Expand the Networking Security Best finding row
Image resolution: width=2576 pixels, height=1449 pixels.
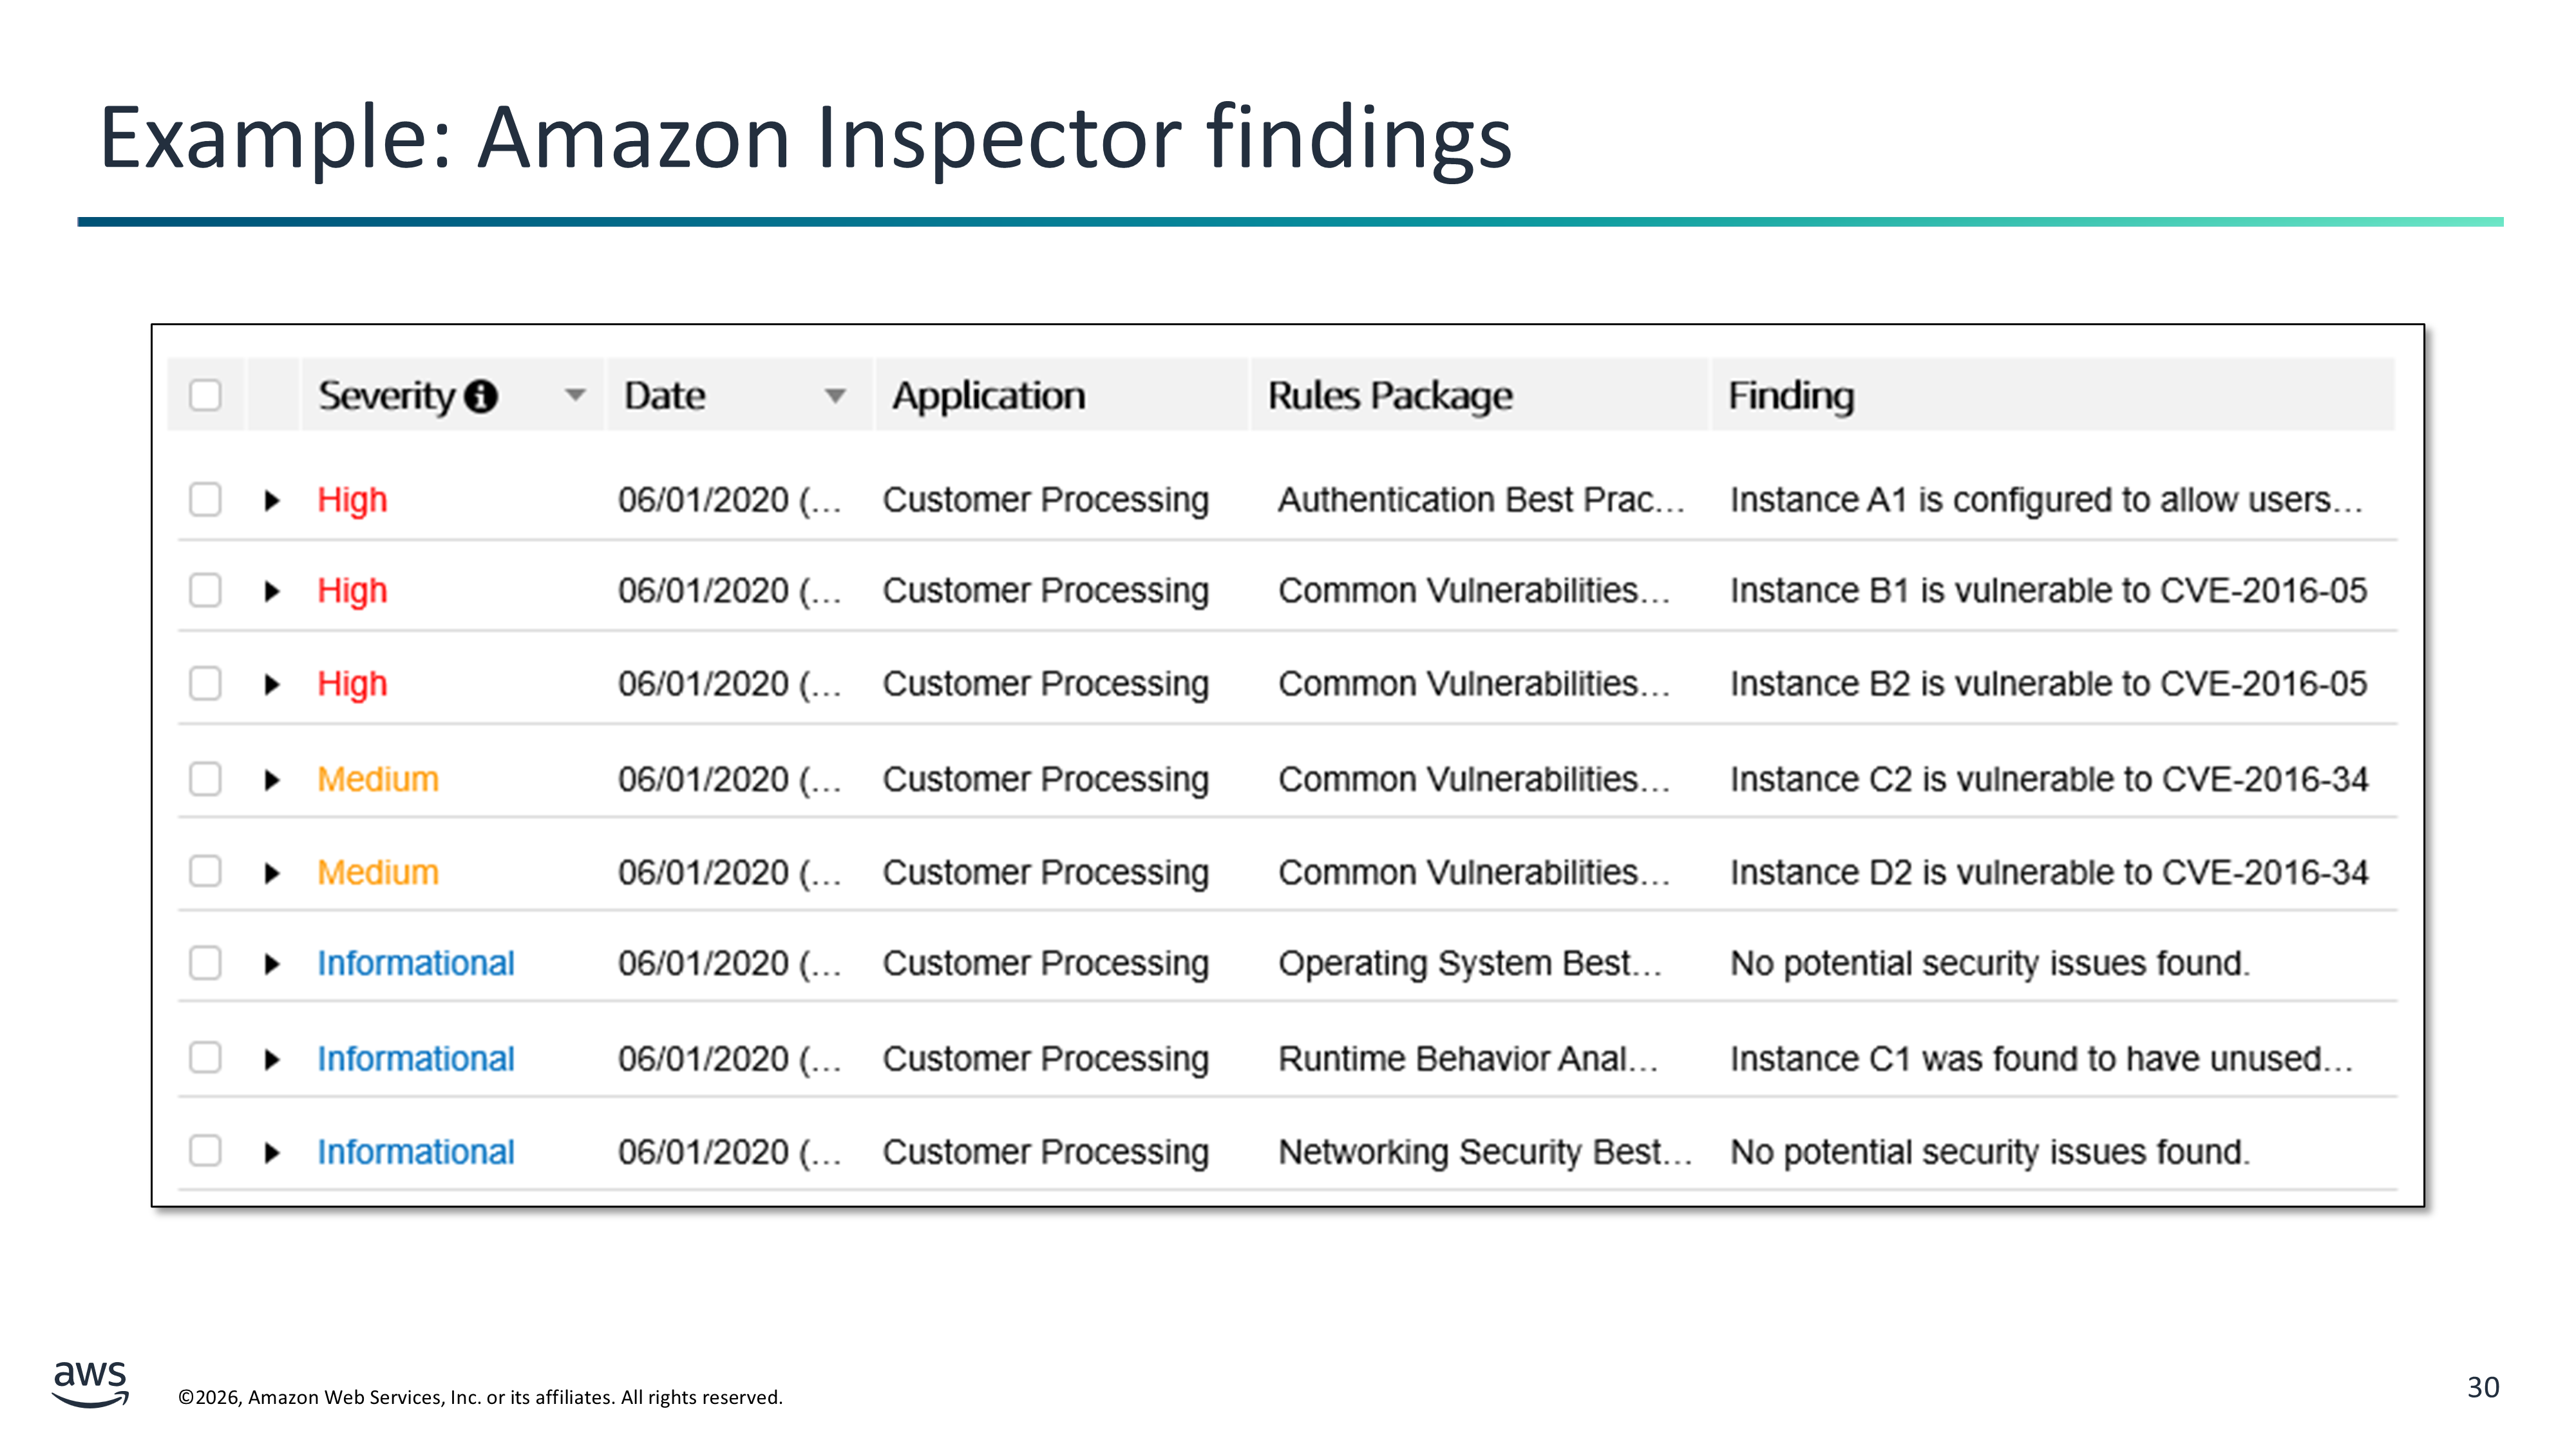pos(271,1152)
